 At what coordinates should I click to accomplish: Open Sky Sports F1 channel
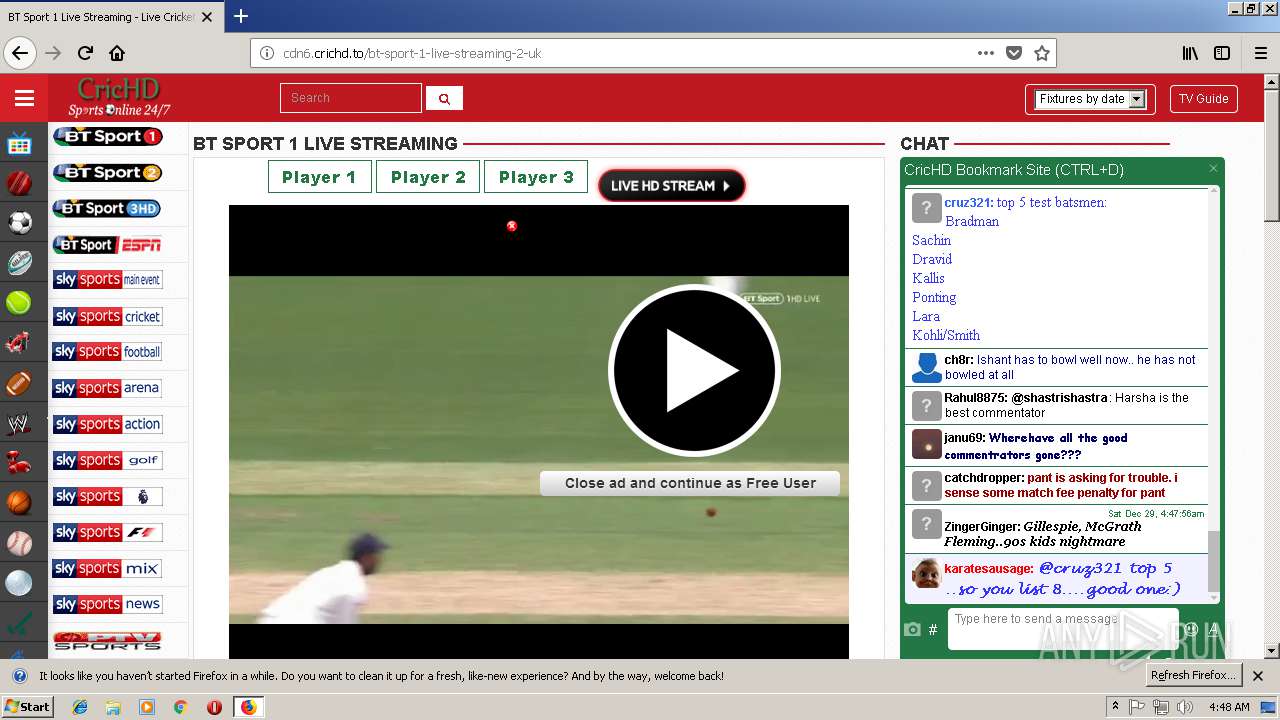[107, 532]
